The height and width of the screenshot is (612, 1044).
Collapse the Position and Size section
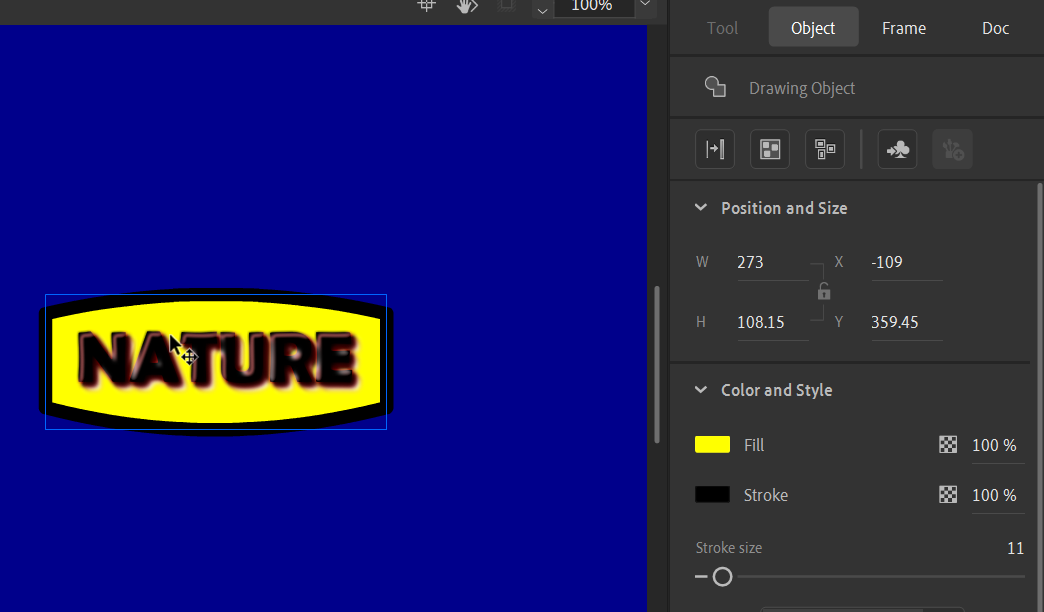(700, 207)
